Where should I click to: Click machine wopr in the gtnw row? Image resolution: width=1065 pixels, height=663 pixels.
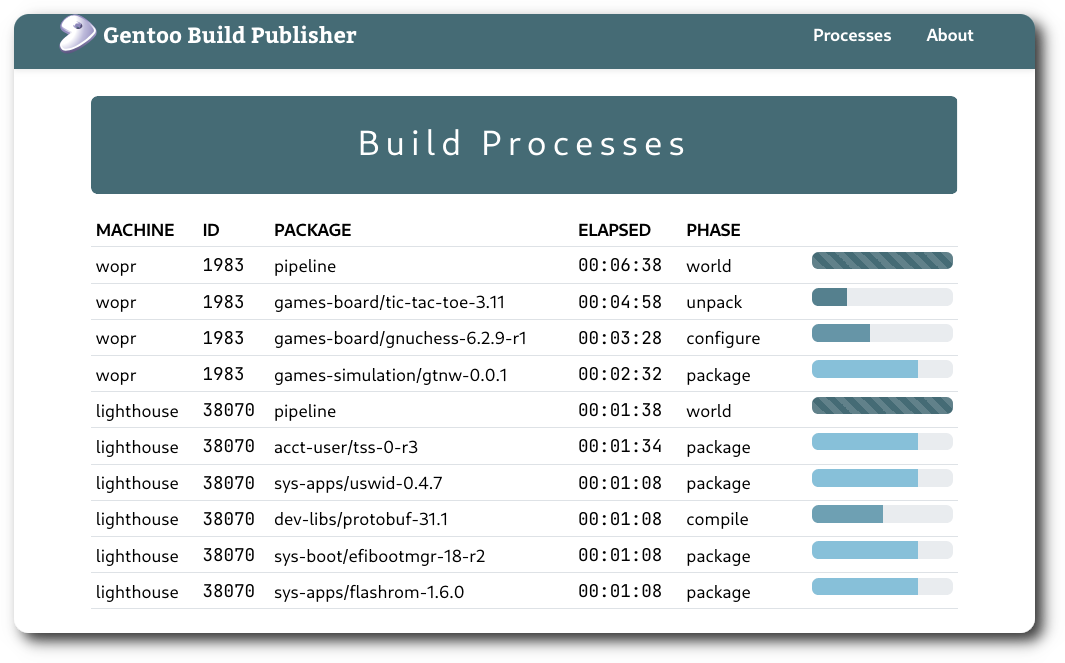[x=116, y=376]
